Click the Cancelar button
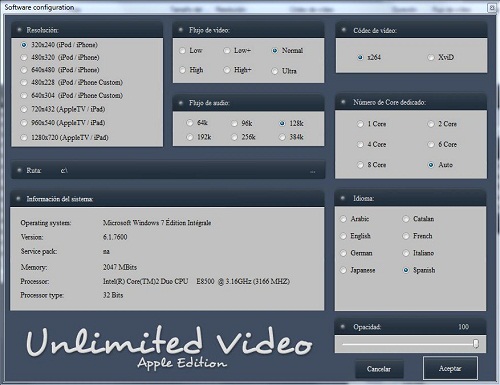Viewport: 500px width, 385px height. tap(379, 369)
